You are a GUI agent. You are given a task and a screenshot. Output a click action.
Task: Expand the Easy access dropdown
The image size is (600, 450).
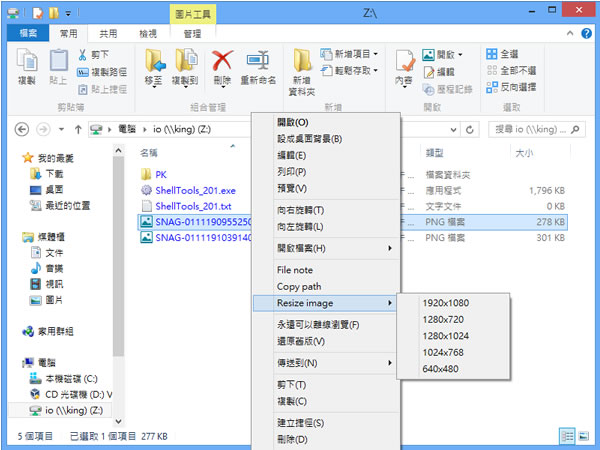pyautogui.click(x=376, y=70)
